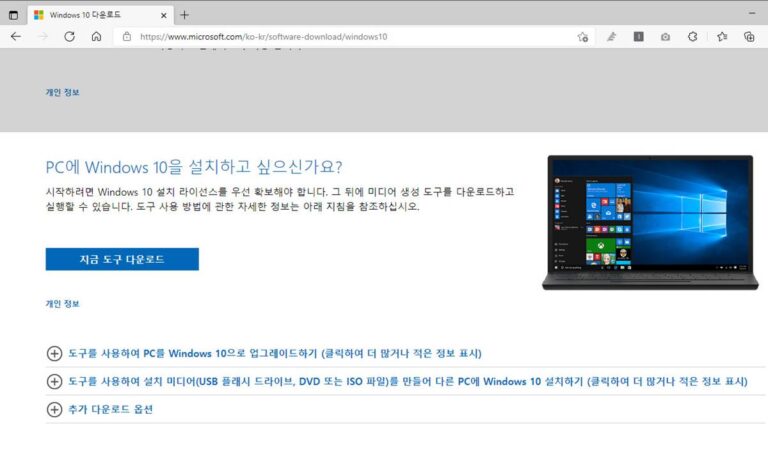
Task: Add this page to favorites star icon
Action: (x=582, y=37)
